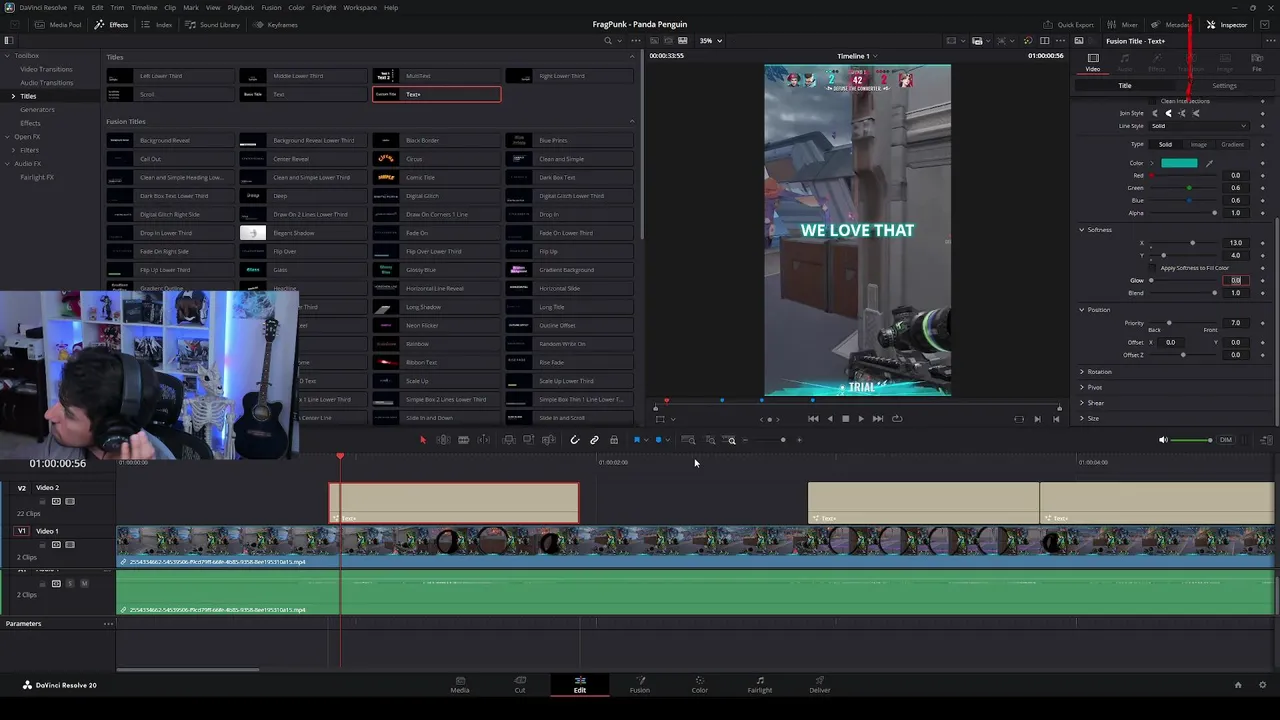Click the Custom Zoom magnifier icon

731,440
